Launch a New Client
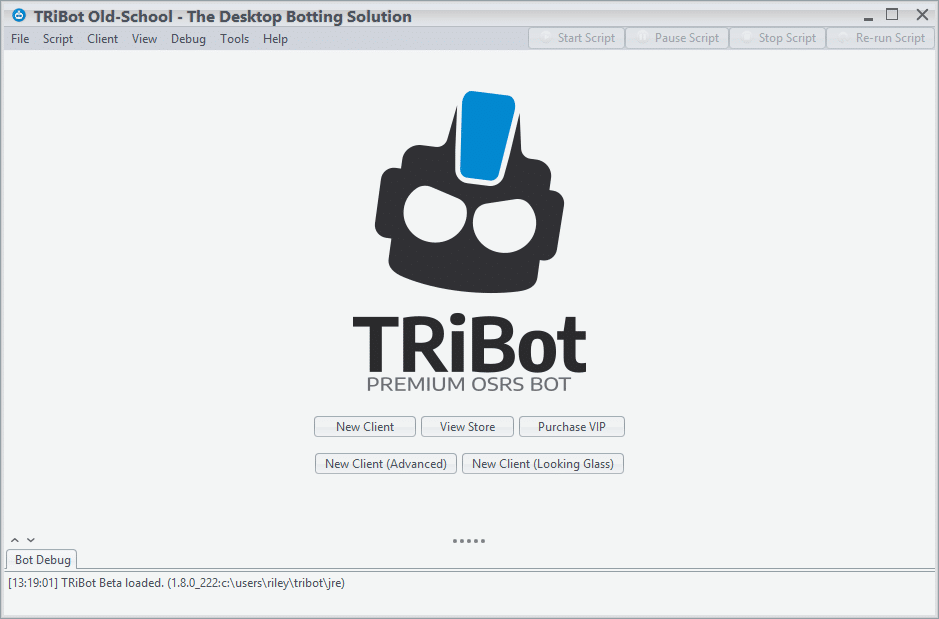The width and height of the screenshot is (939, 619). [365, 427]
